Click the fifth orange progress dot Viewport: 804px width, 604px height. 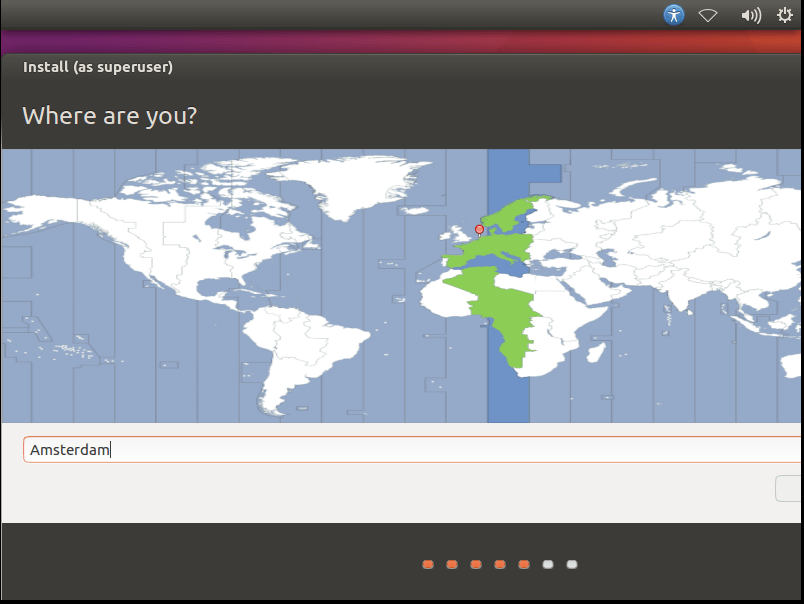point(524,565)
